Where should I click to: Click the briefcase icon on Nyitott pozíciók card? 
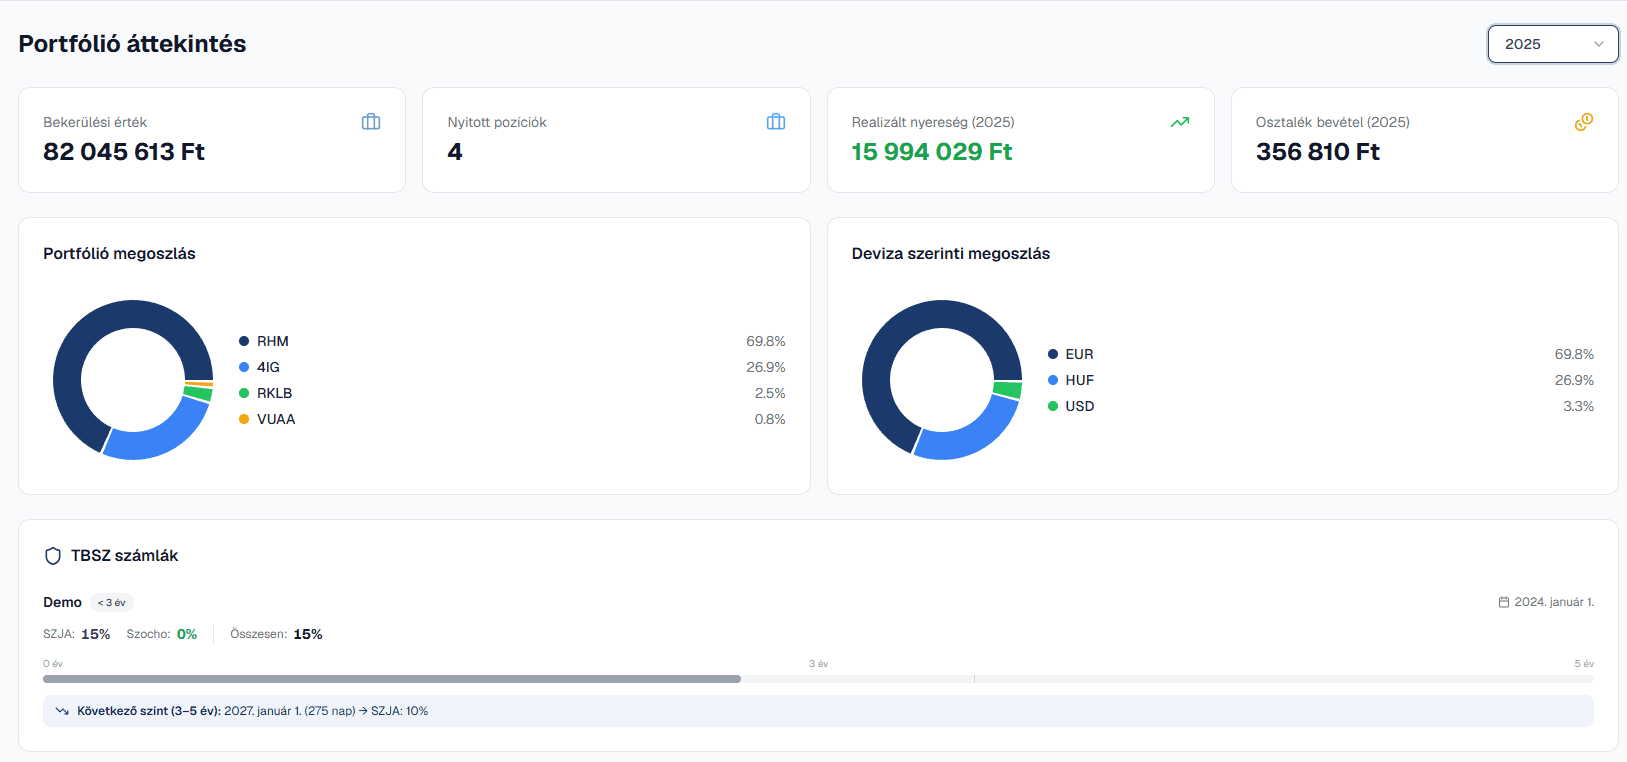pyautogui.click(x=776, y=122)
